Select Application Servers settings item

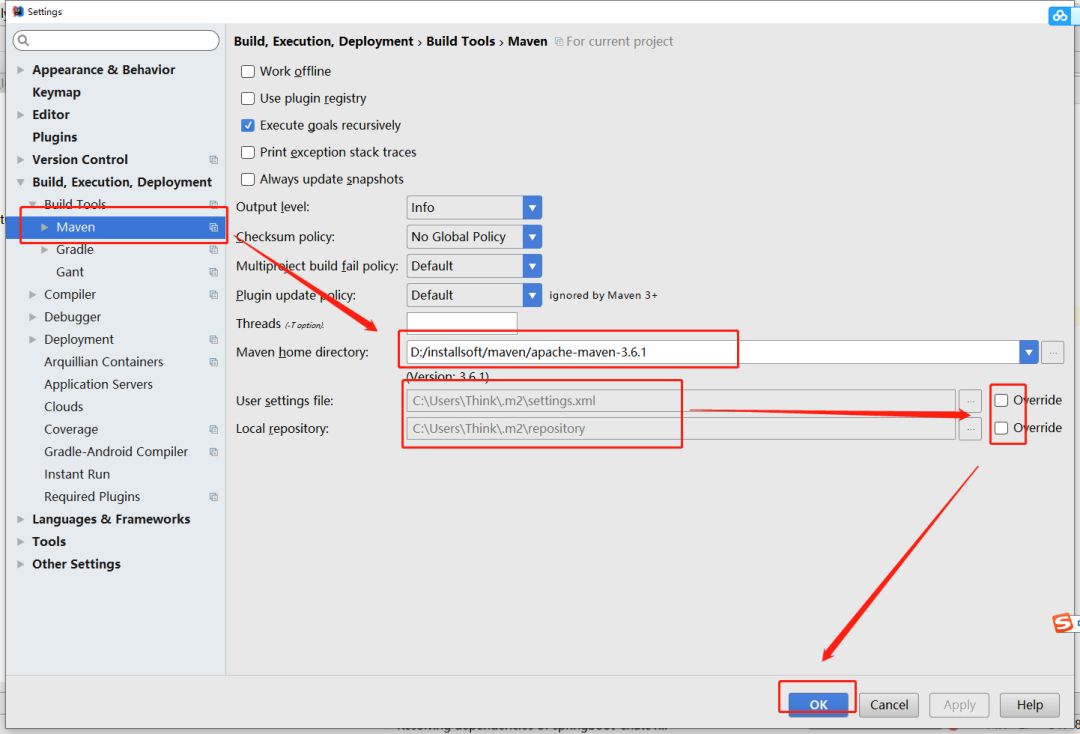[x=98, y=384]
